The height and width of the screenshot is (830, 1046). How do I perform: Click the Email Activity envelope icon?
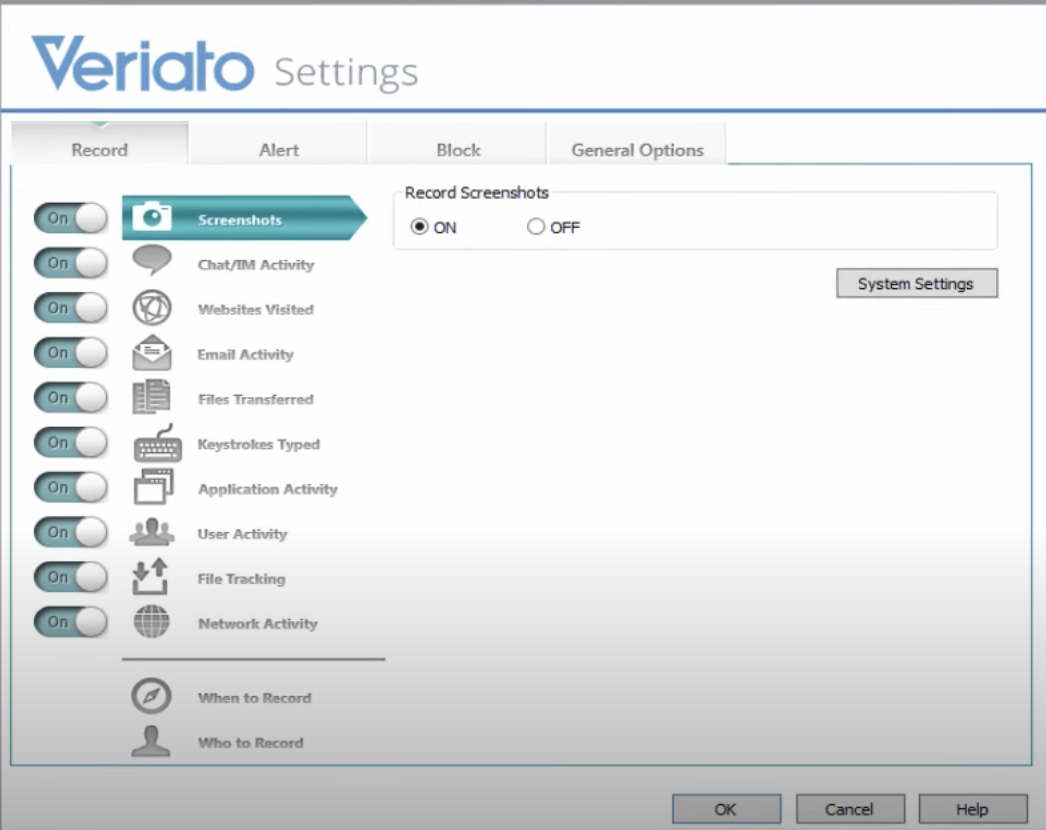click(x=152, y=352)
